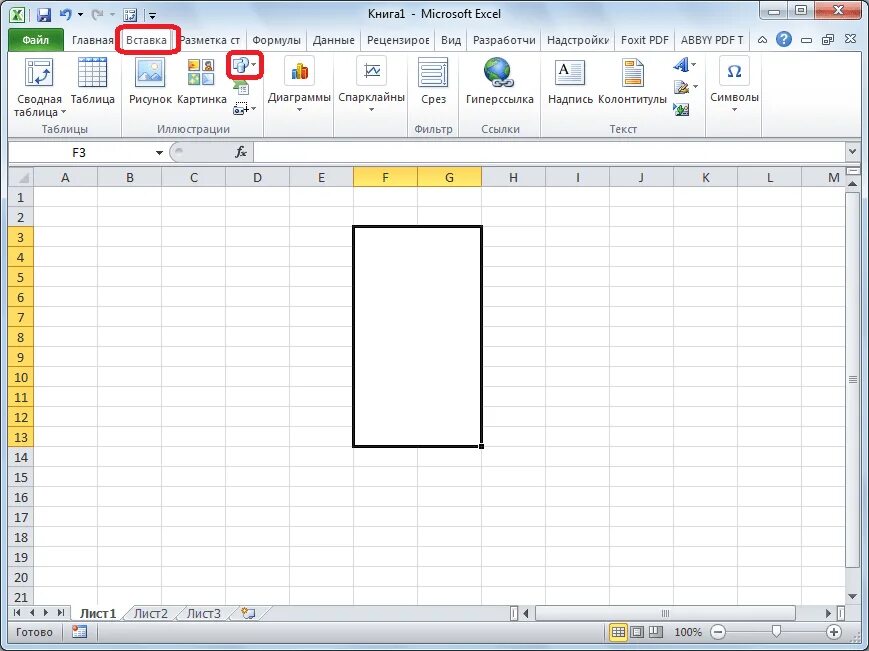This screenshot has height=651, width=869.
Task: Click the 100% zoom level text
Action: click(x=688, y=632)
